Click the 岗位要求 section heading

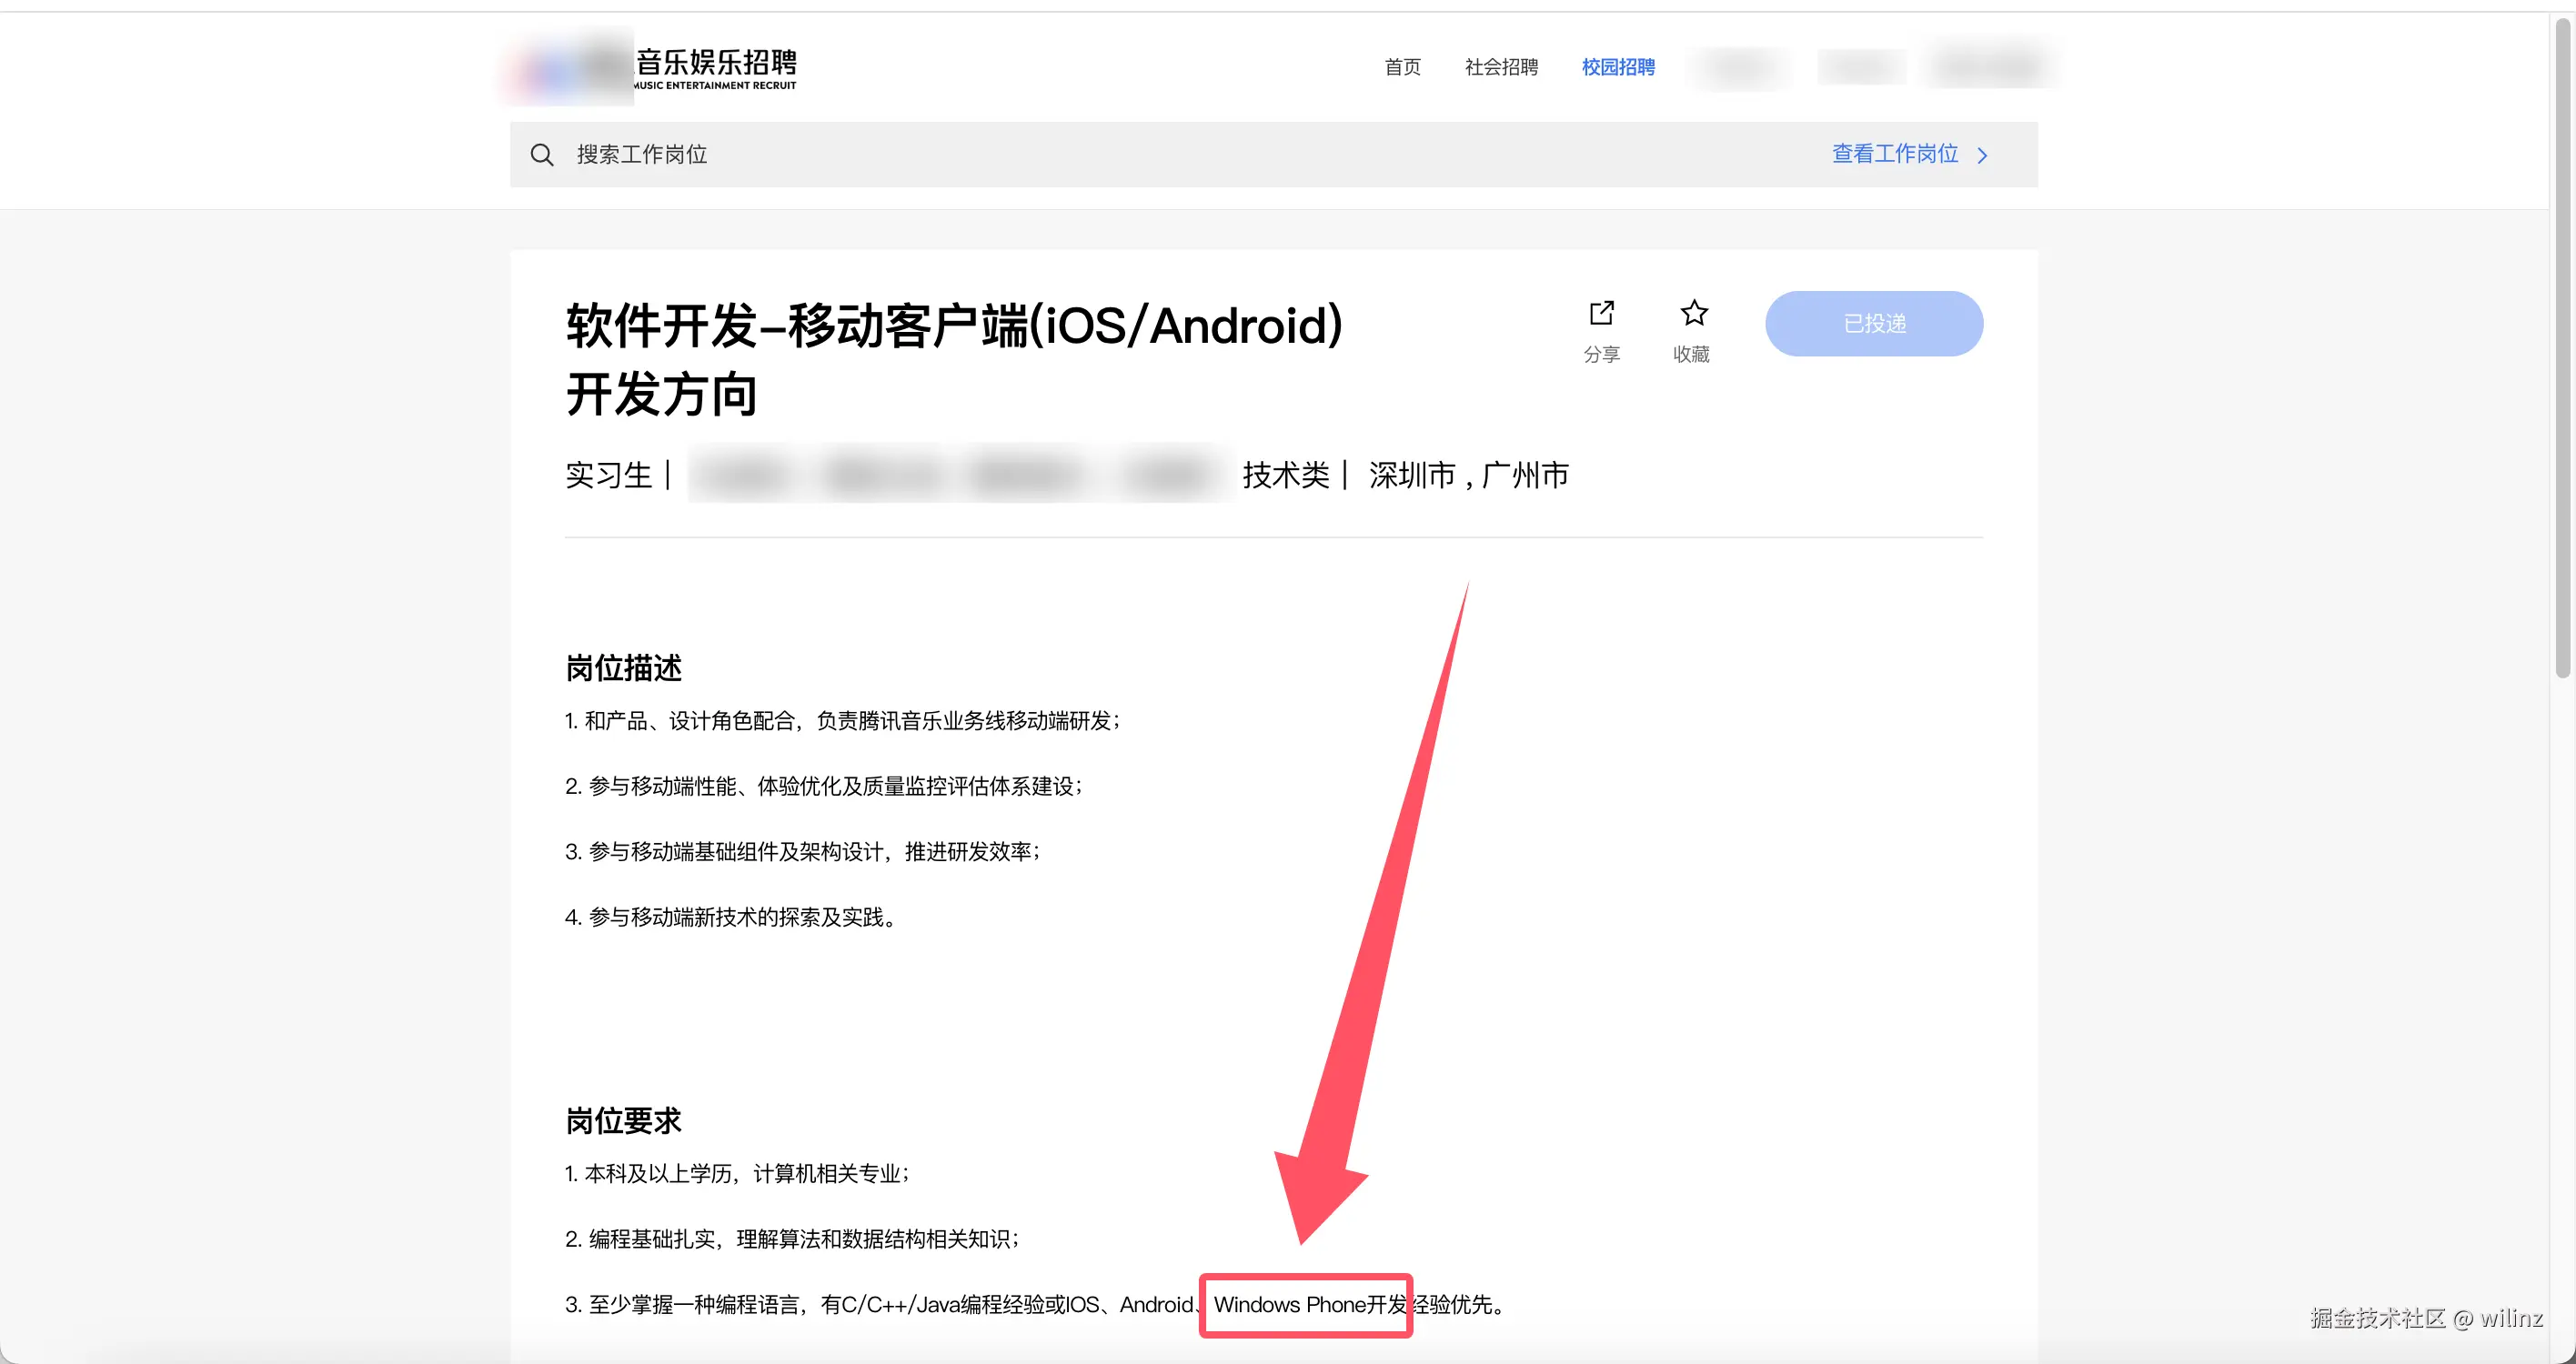pyautogui.click(x=623, y=1121)
